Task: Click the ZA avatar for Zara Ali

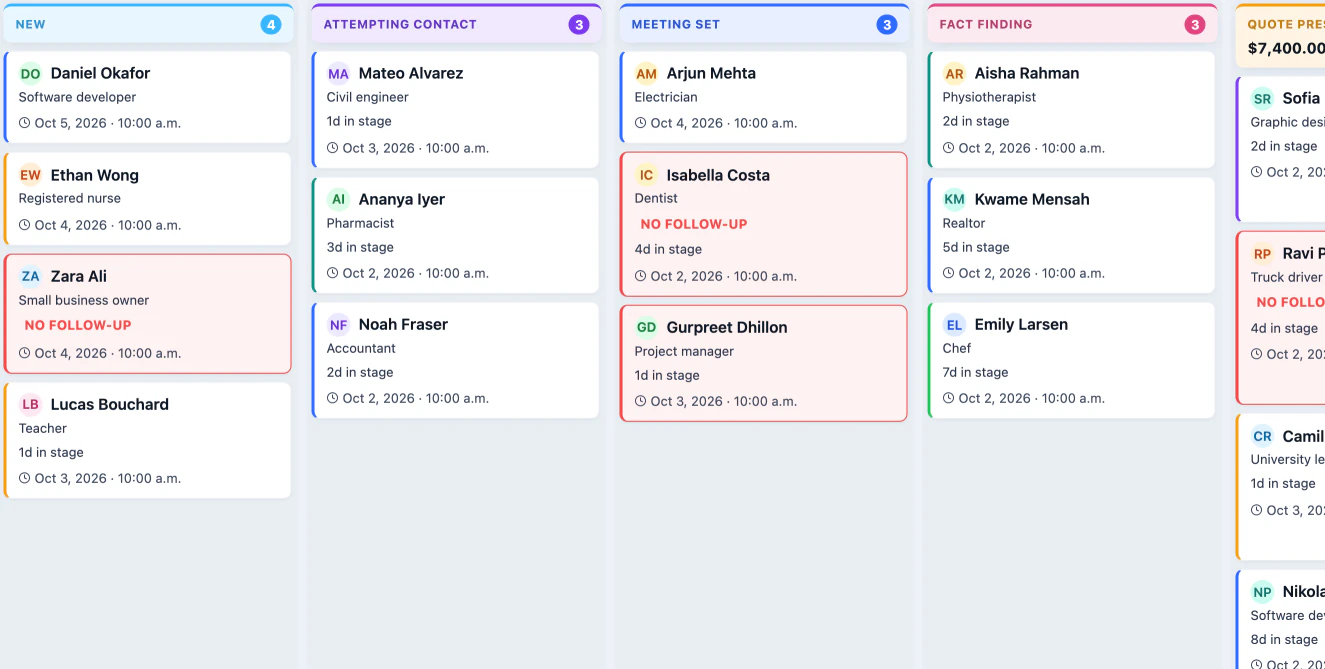Action: (31, 276)
